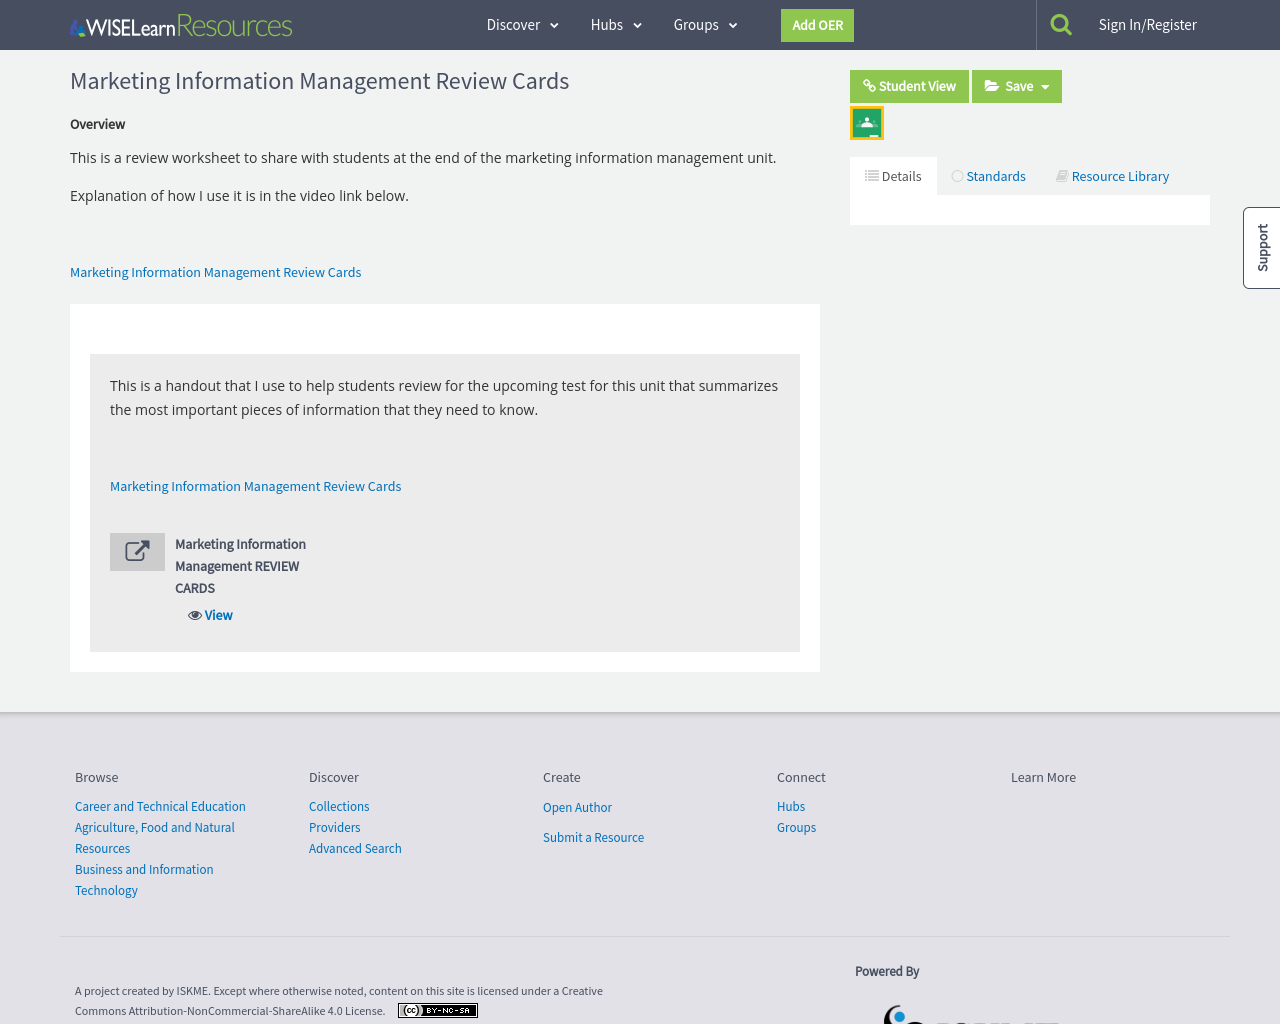Open the Support side panel
1280x1024 pixels.
click(x=1262, y=247)
